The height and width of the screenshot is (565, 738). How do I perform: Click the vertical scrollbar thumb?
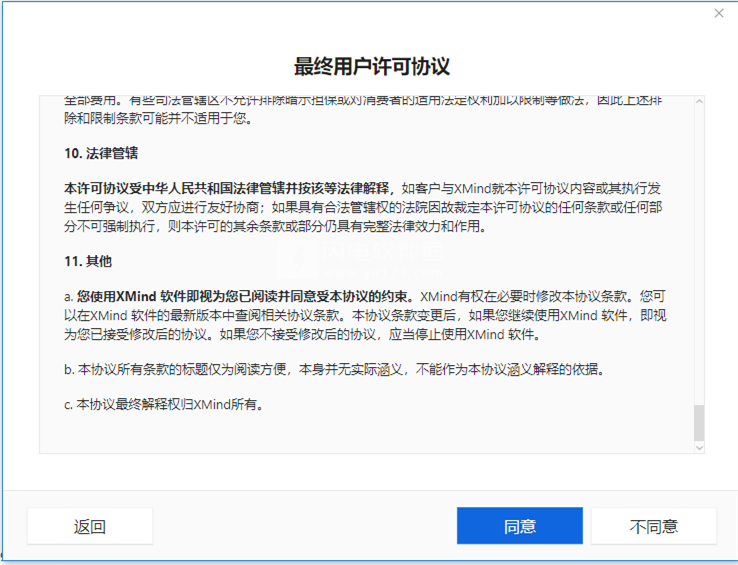tap(698, 423)
